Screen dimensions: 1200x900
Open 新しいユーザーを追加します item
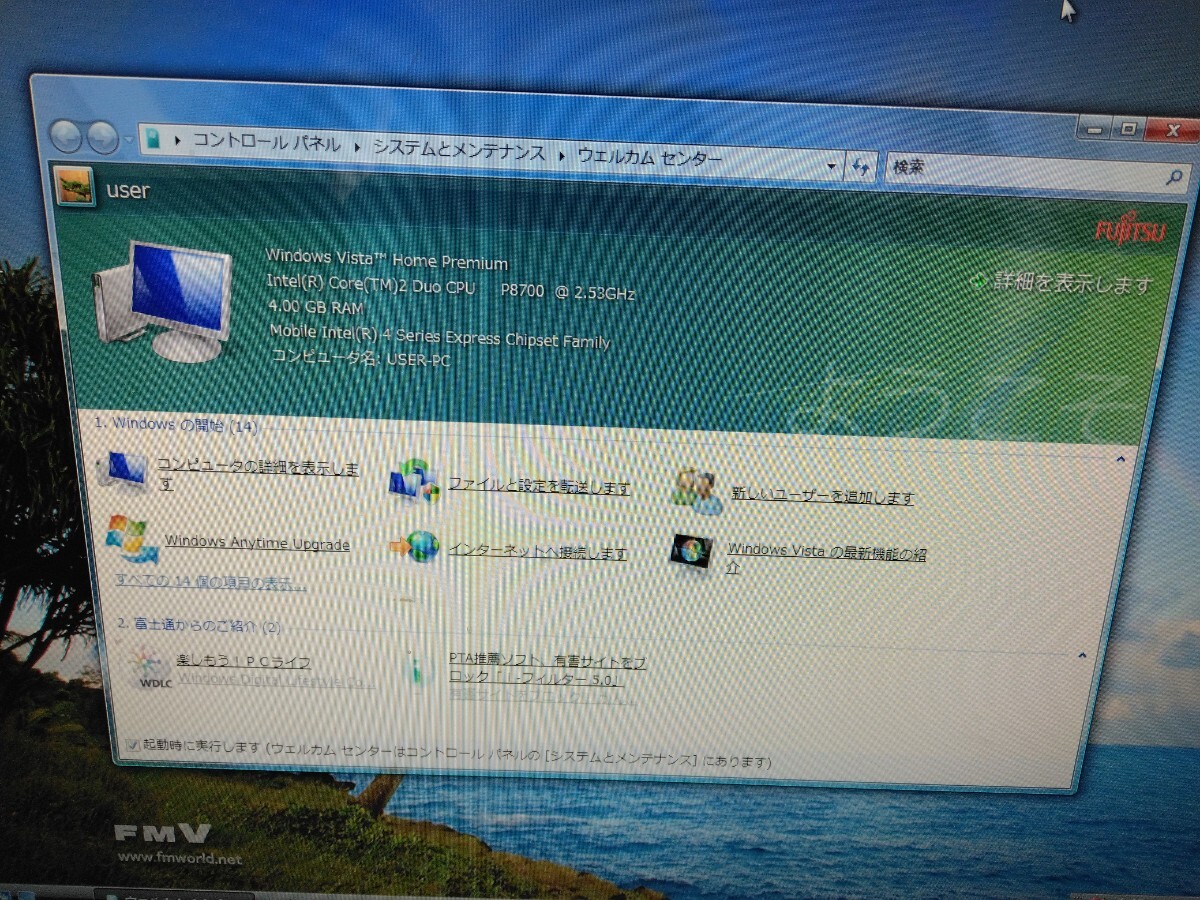(x=822, y=494)
